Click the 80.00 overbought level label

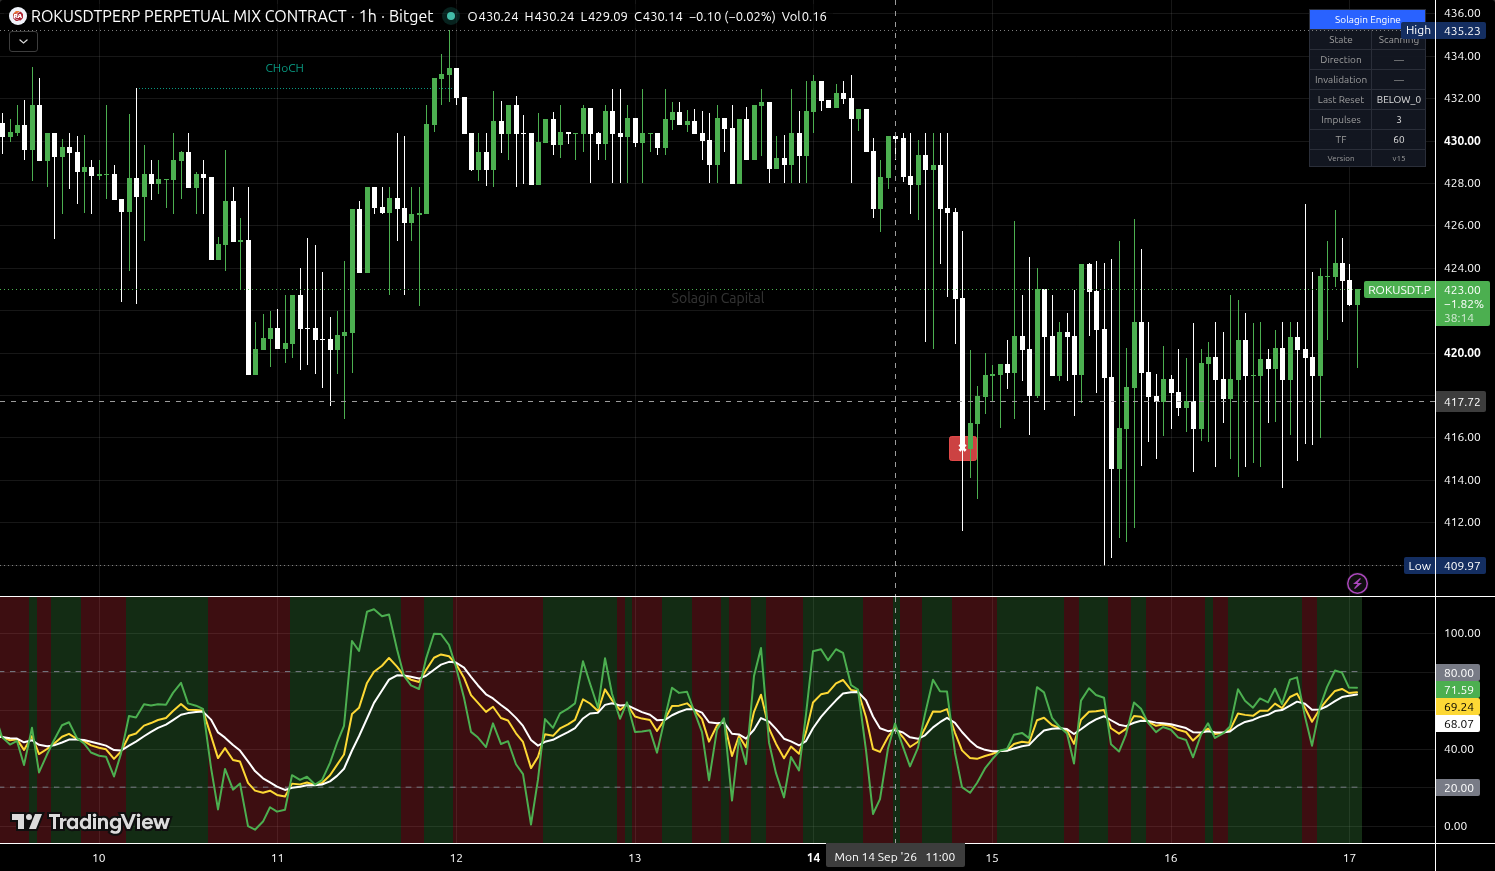[x=1459, y=673]
